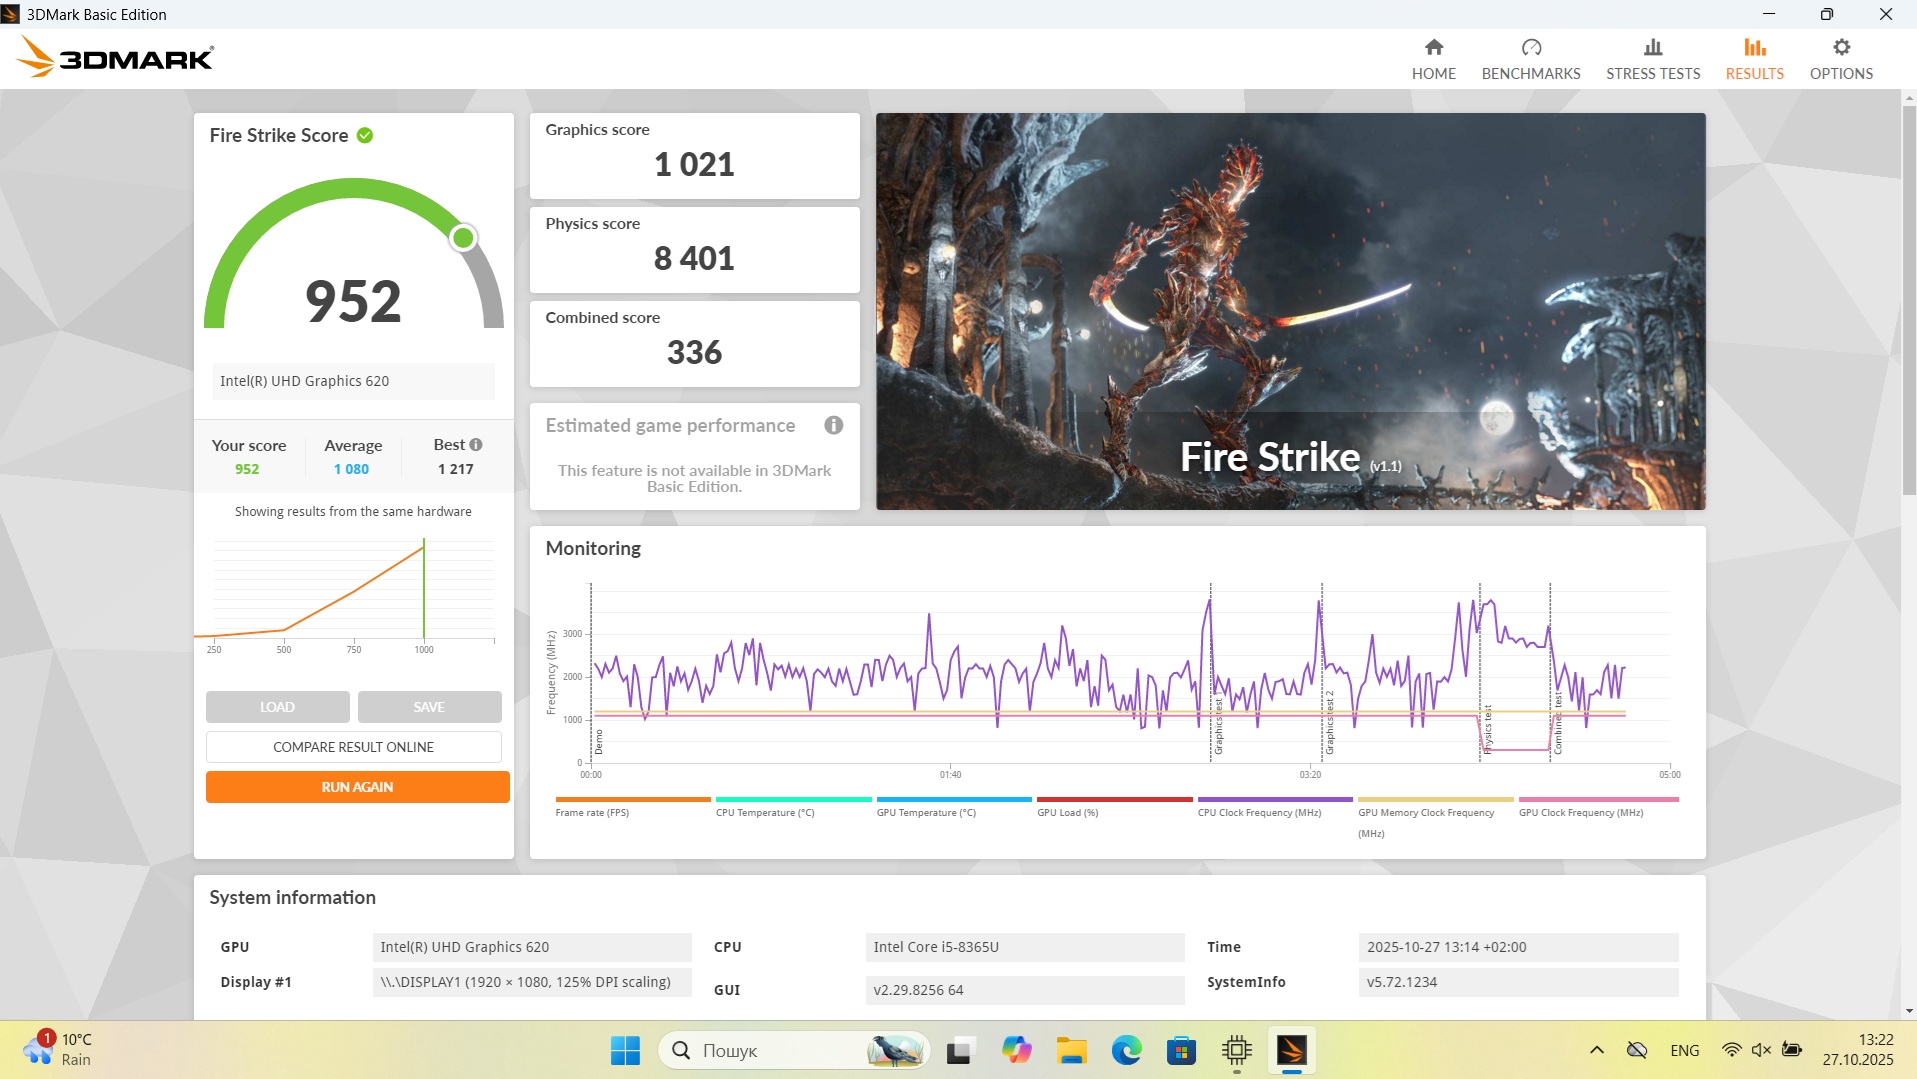Expand the hidden system tray icons chevron
1917x1079 pixels.
pos(1596,1050)
